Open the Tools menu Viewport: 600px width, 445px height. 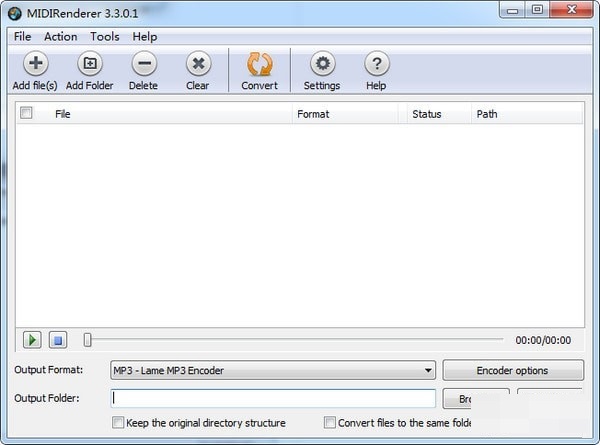coord(105,37)
